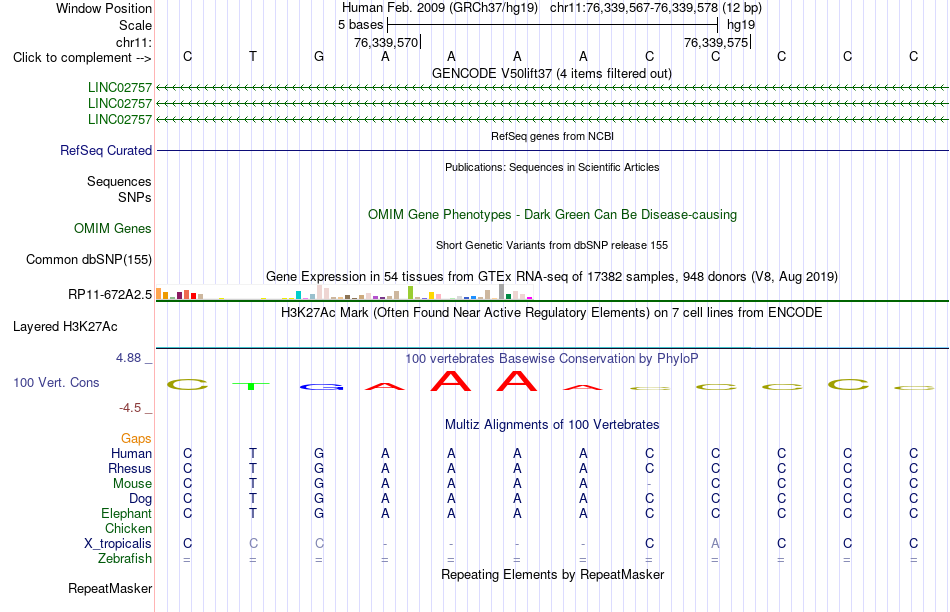
Task: Click "Click to complement -->" to flip bases
Action: tap(82, 58)
